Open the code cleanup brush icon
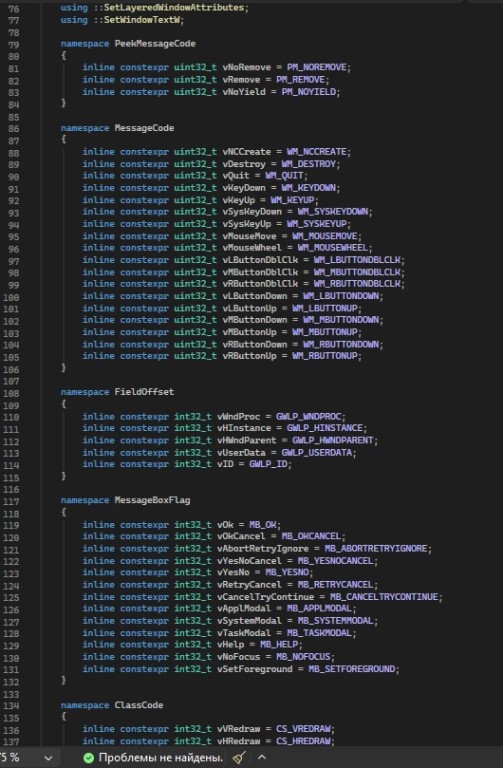 [239, 758]
